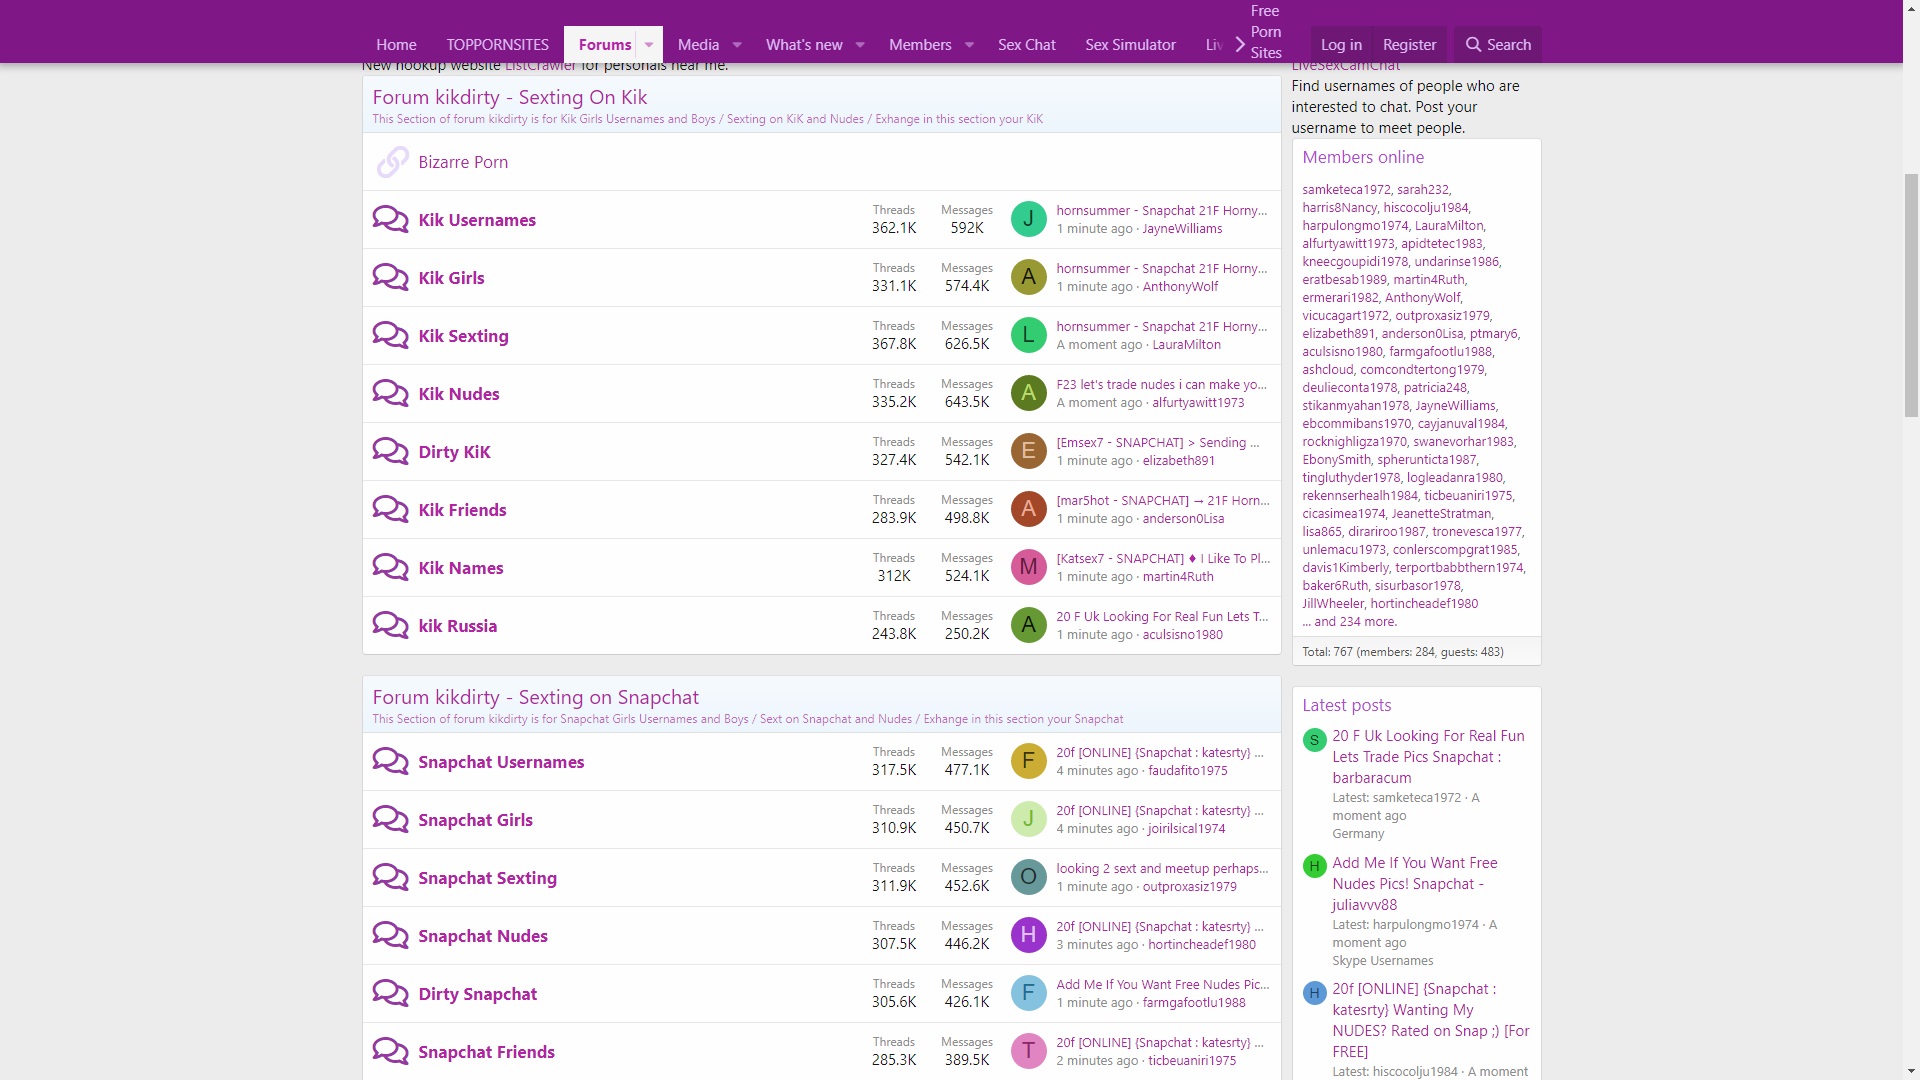Click the forum icon beside Snapchat Usernames
This screenshot has width=1920, height=1080.
click(x=390, y=761)
